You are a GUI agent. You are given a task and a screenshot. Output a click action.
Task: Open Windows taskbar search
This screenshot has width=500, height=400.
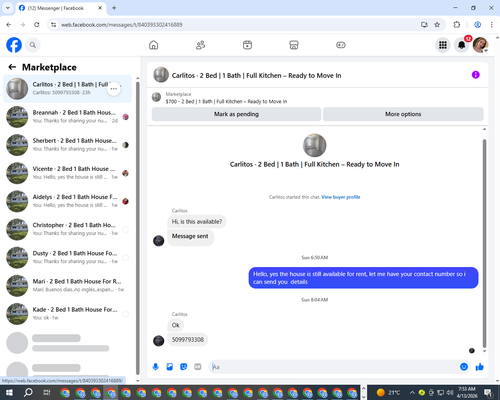point(28,393)
